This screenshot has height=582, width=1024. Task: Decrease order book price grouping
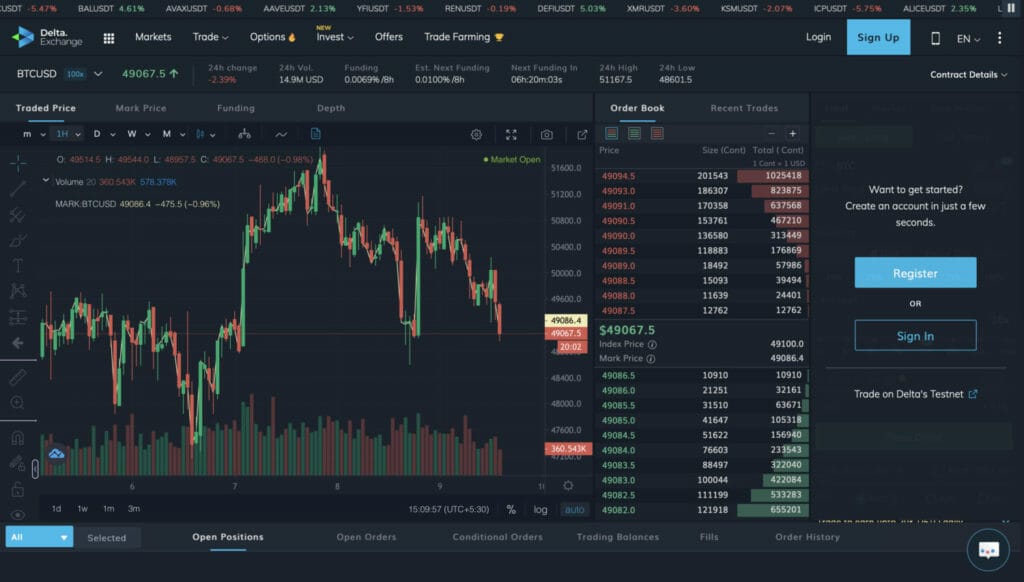(x=771, y=134)
